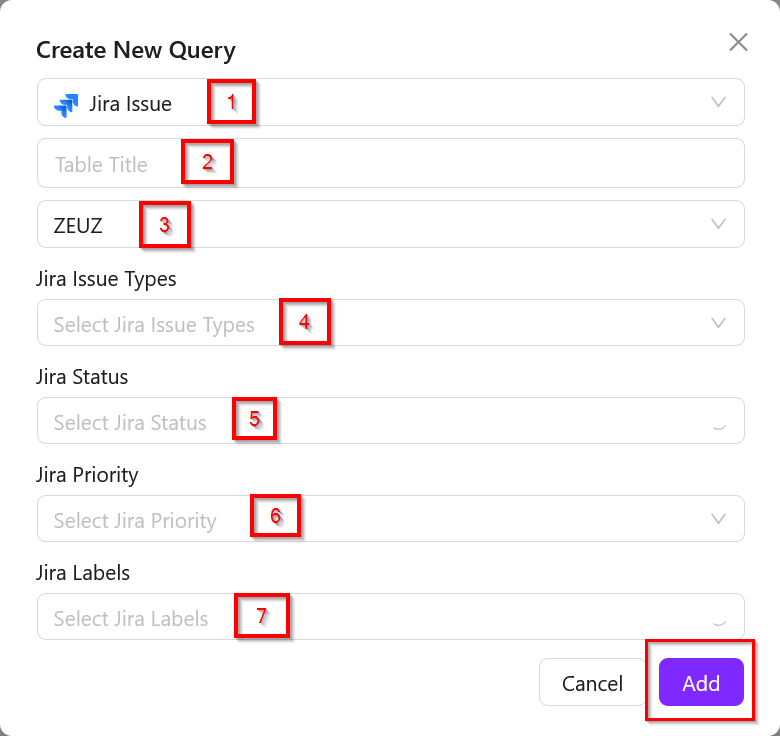Click 'Select Jira Labels' placeholder field
Viewport: 780px width, 736px height.
[x=131, y=619]
